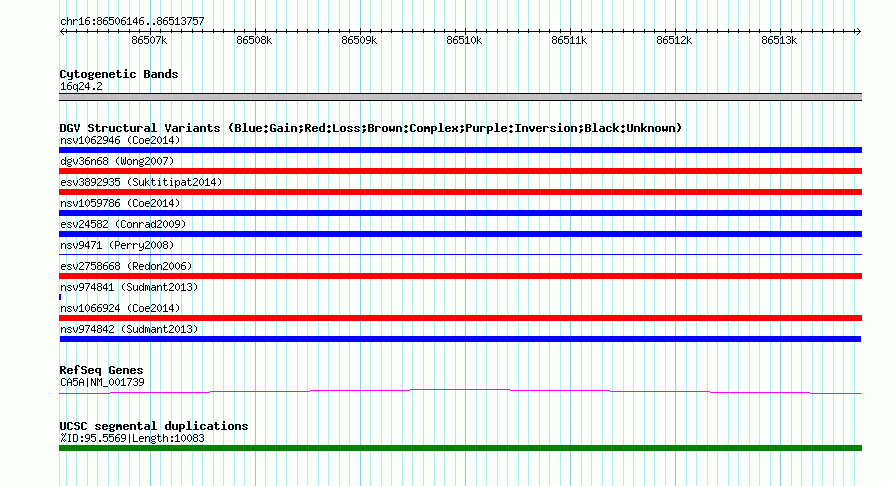Click the nsv1059786 (Coe2014) label
The image size is (890, 486).
[x=120, y=203]
